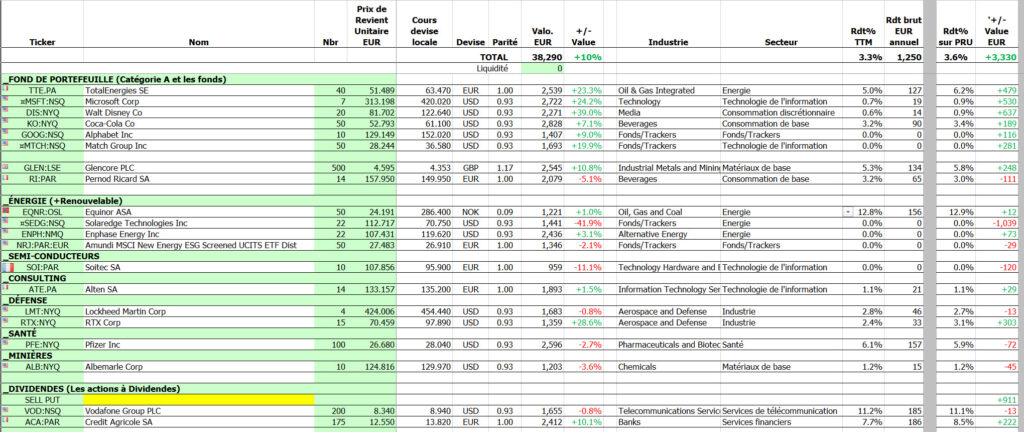Select the Rdt brut EUR annuel header
This screenshot has width=1024, height=432.
coord(903,31)
